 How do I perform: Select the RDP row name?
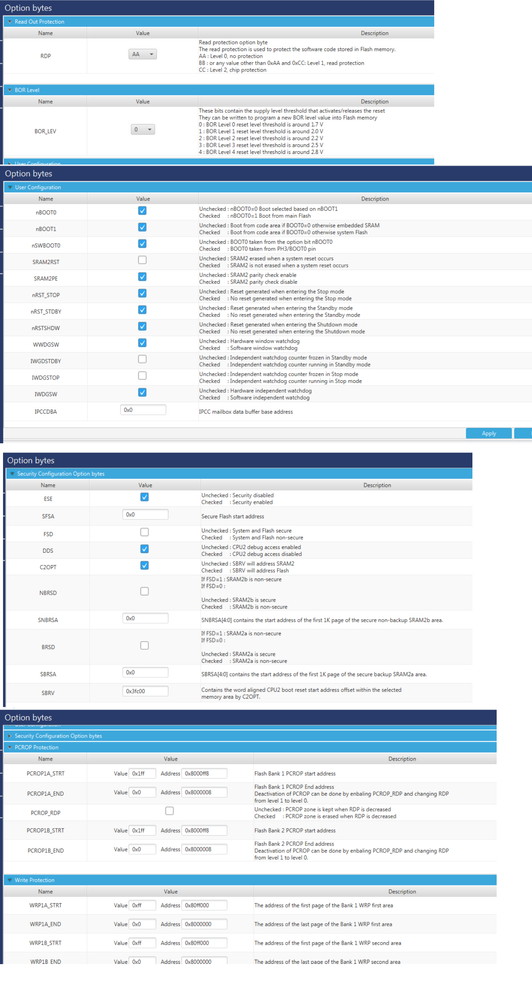point(45,55)
